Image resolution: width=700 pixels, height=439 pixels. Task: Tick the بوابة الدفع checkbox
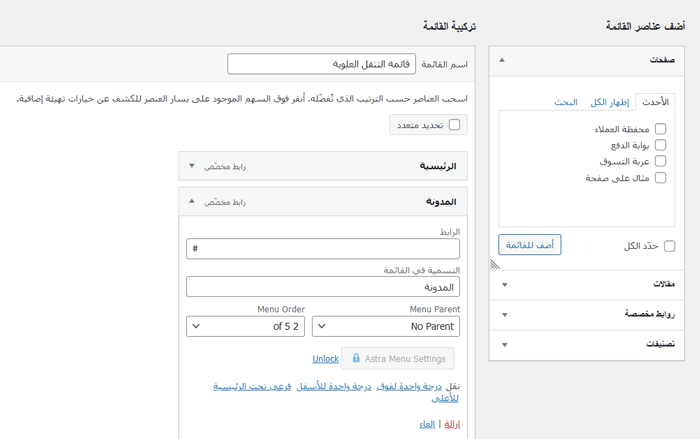pyautogui.click(x=660, y=145)
